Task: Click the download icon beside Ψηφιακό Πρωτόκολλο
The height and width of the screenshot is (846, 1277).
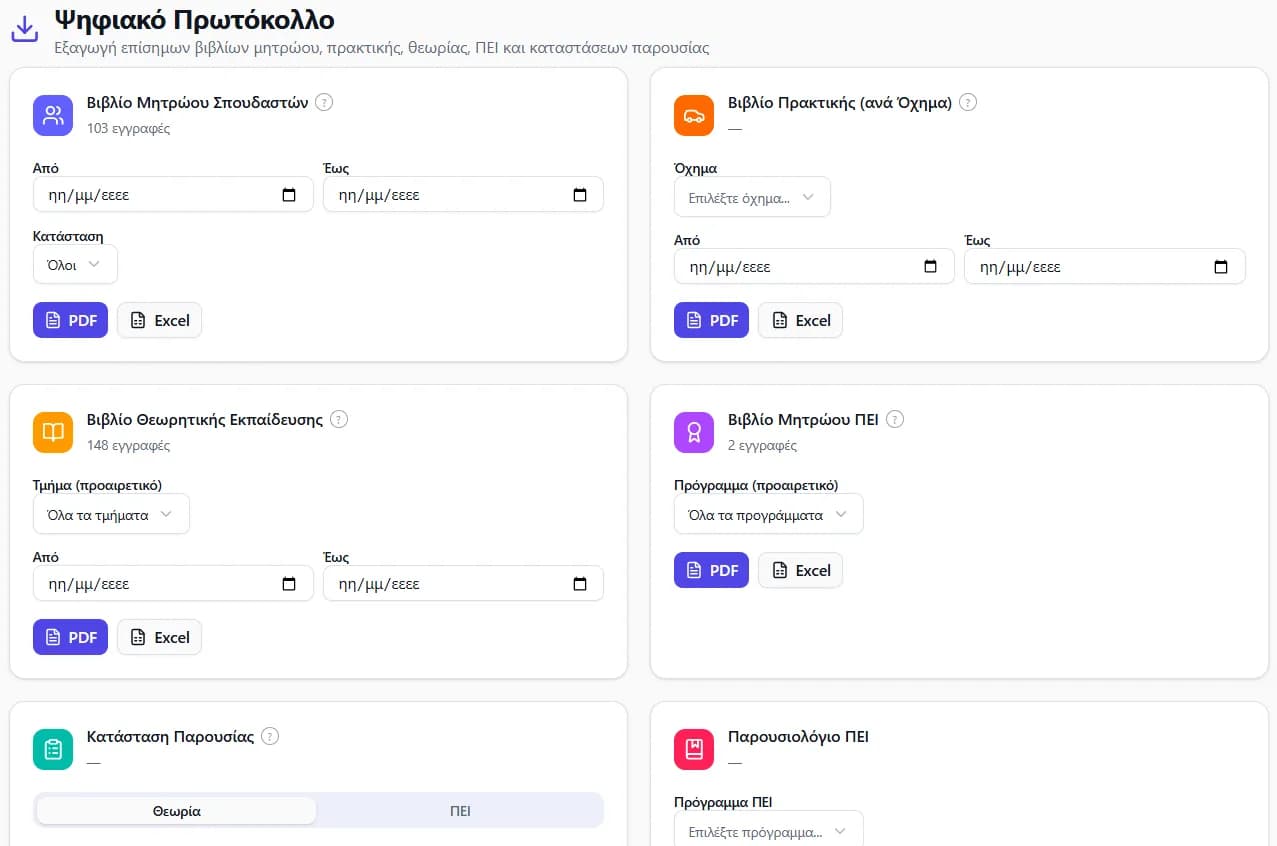Action: click(x=24, y=30)
